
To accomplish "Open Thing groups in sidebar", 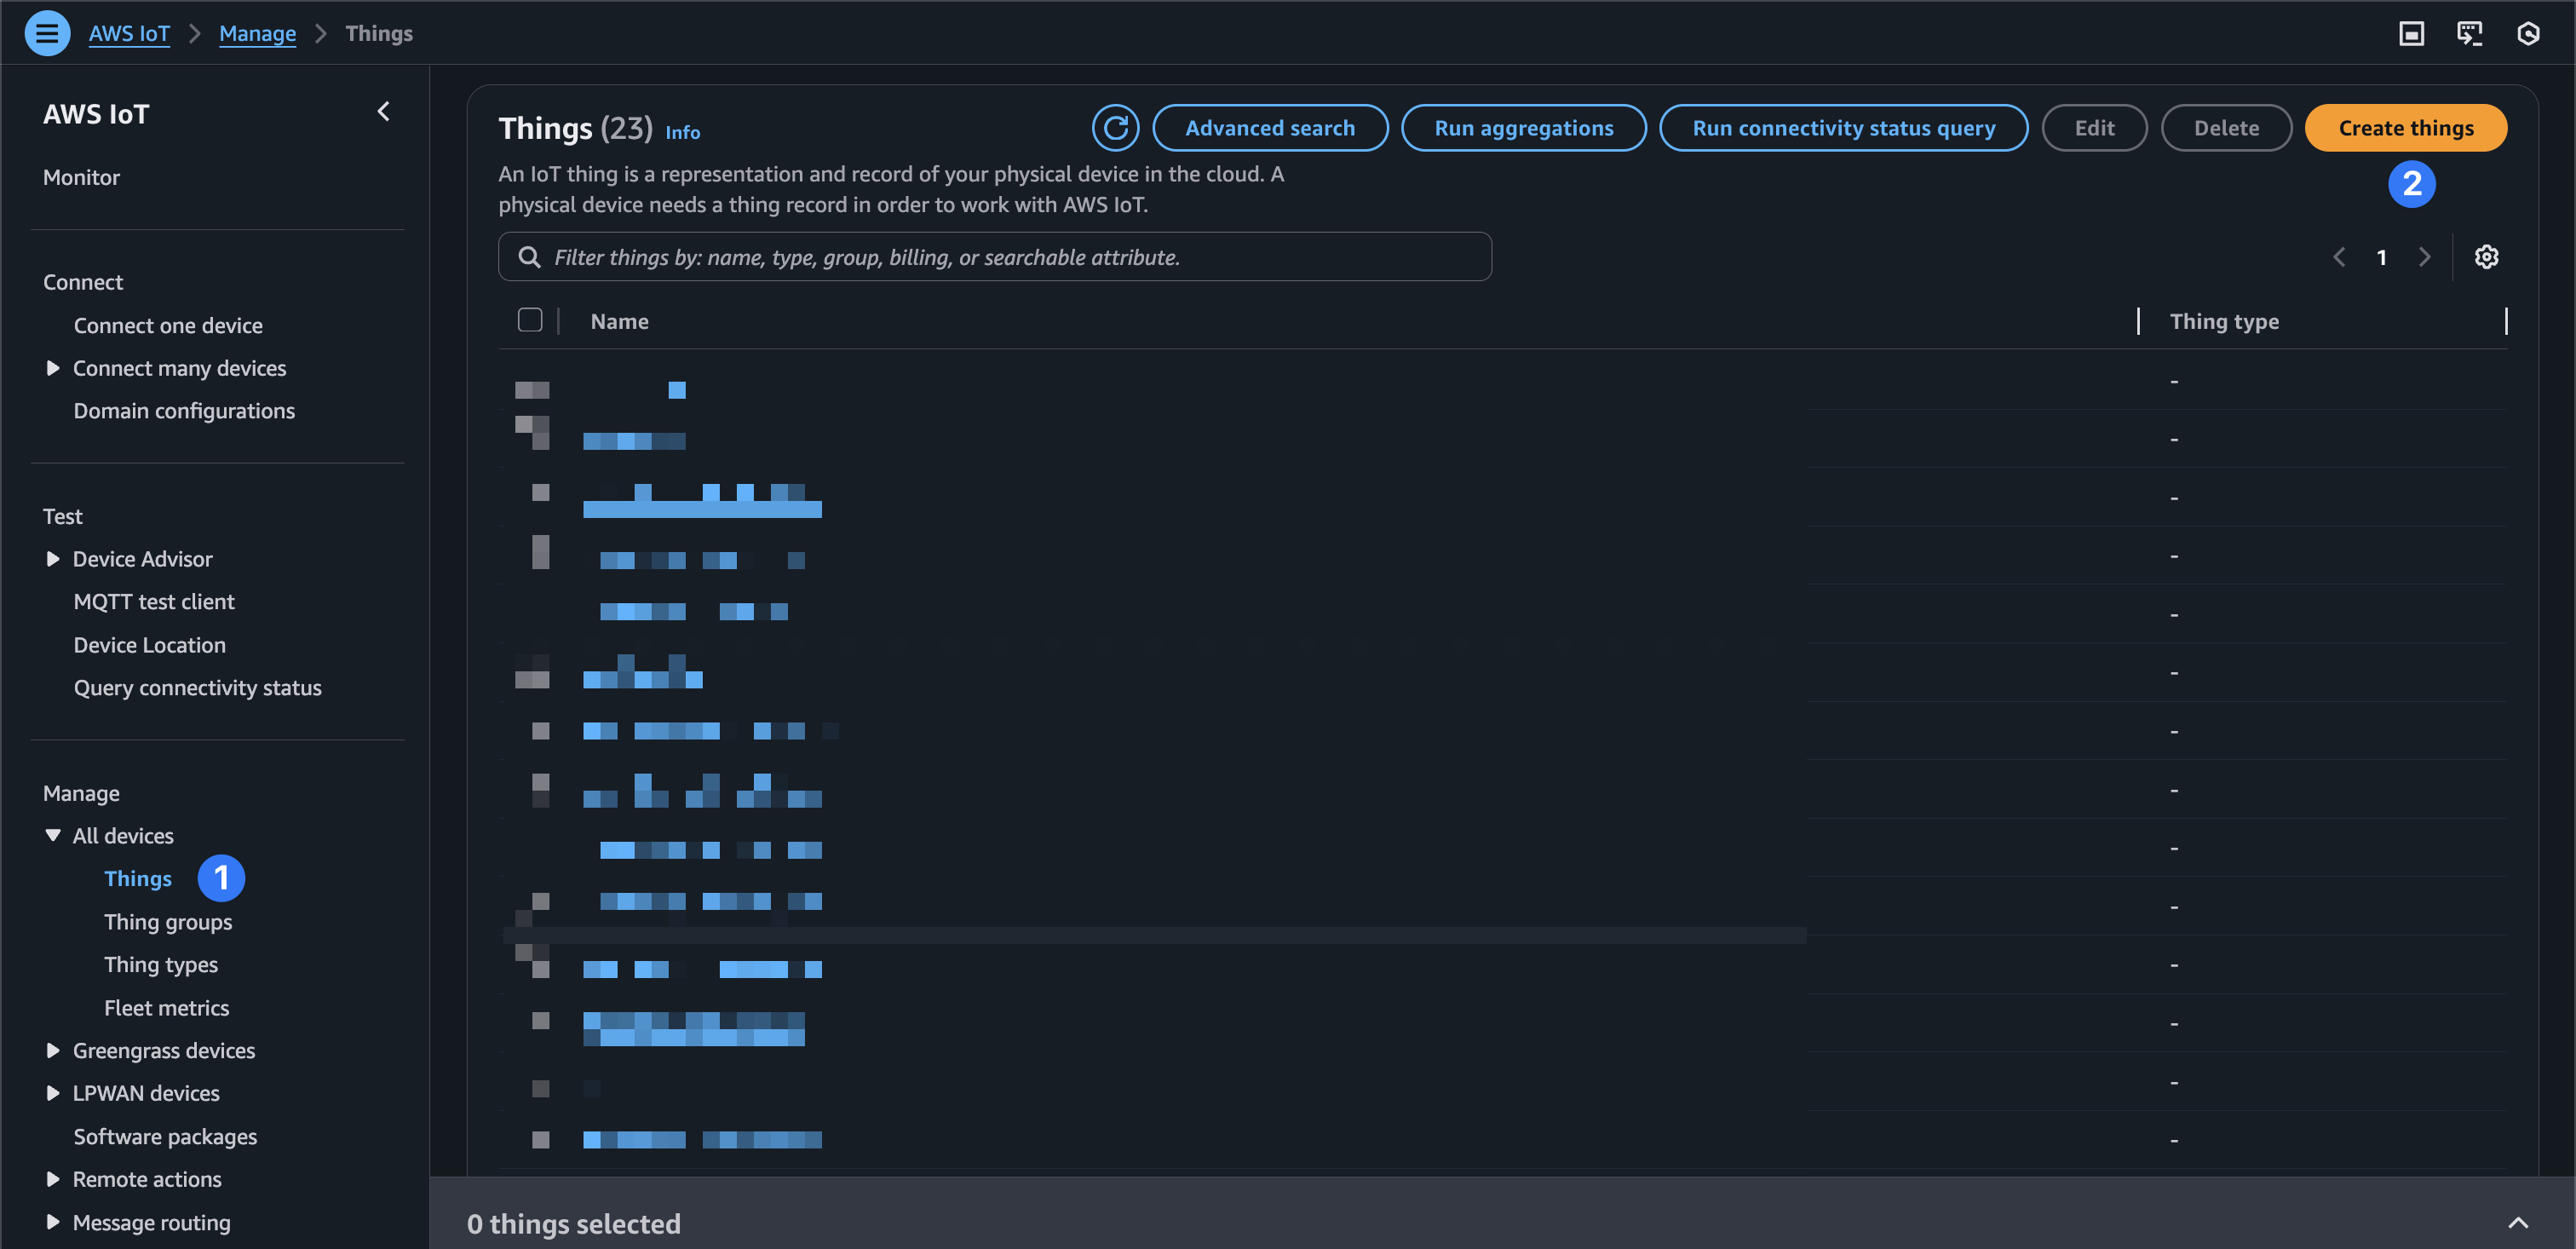I will 168,921.
